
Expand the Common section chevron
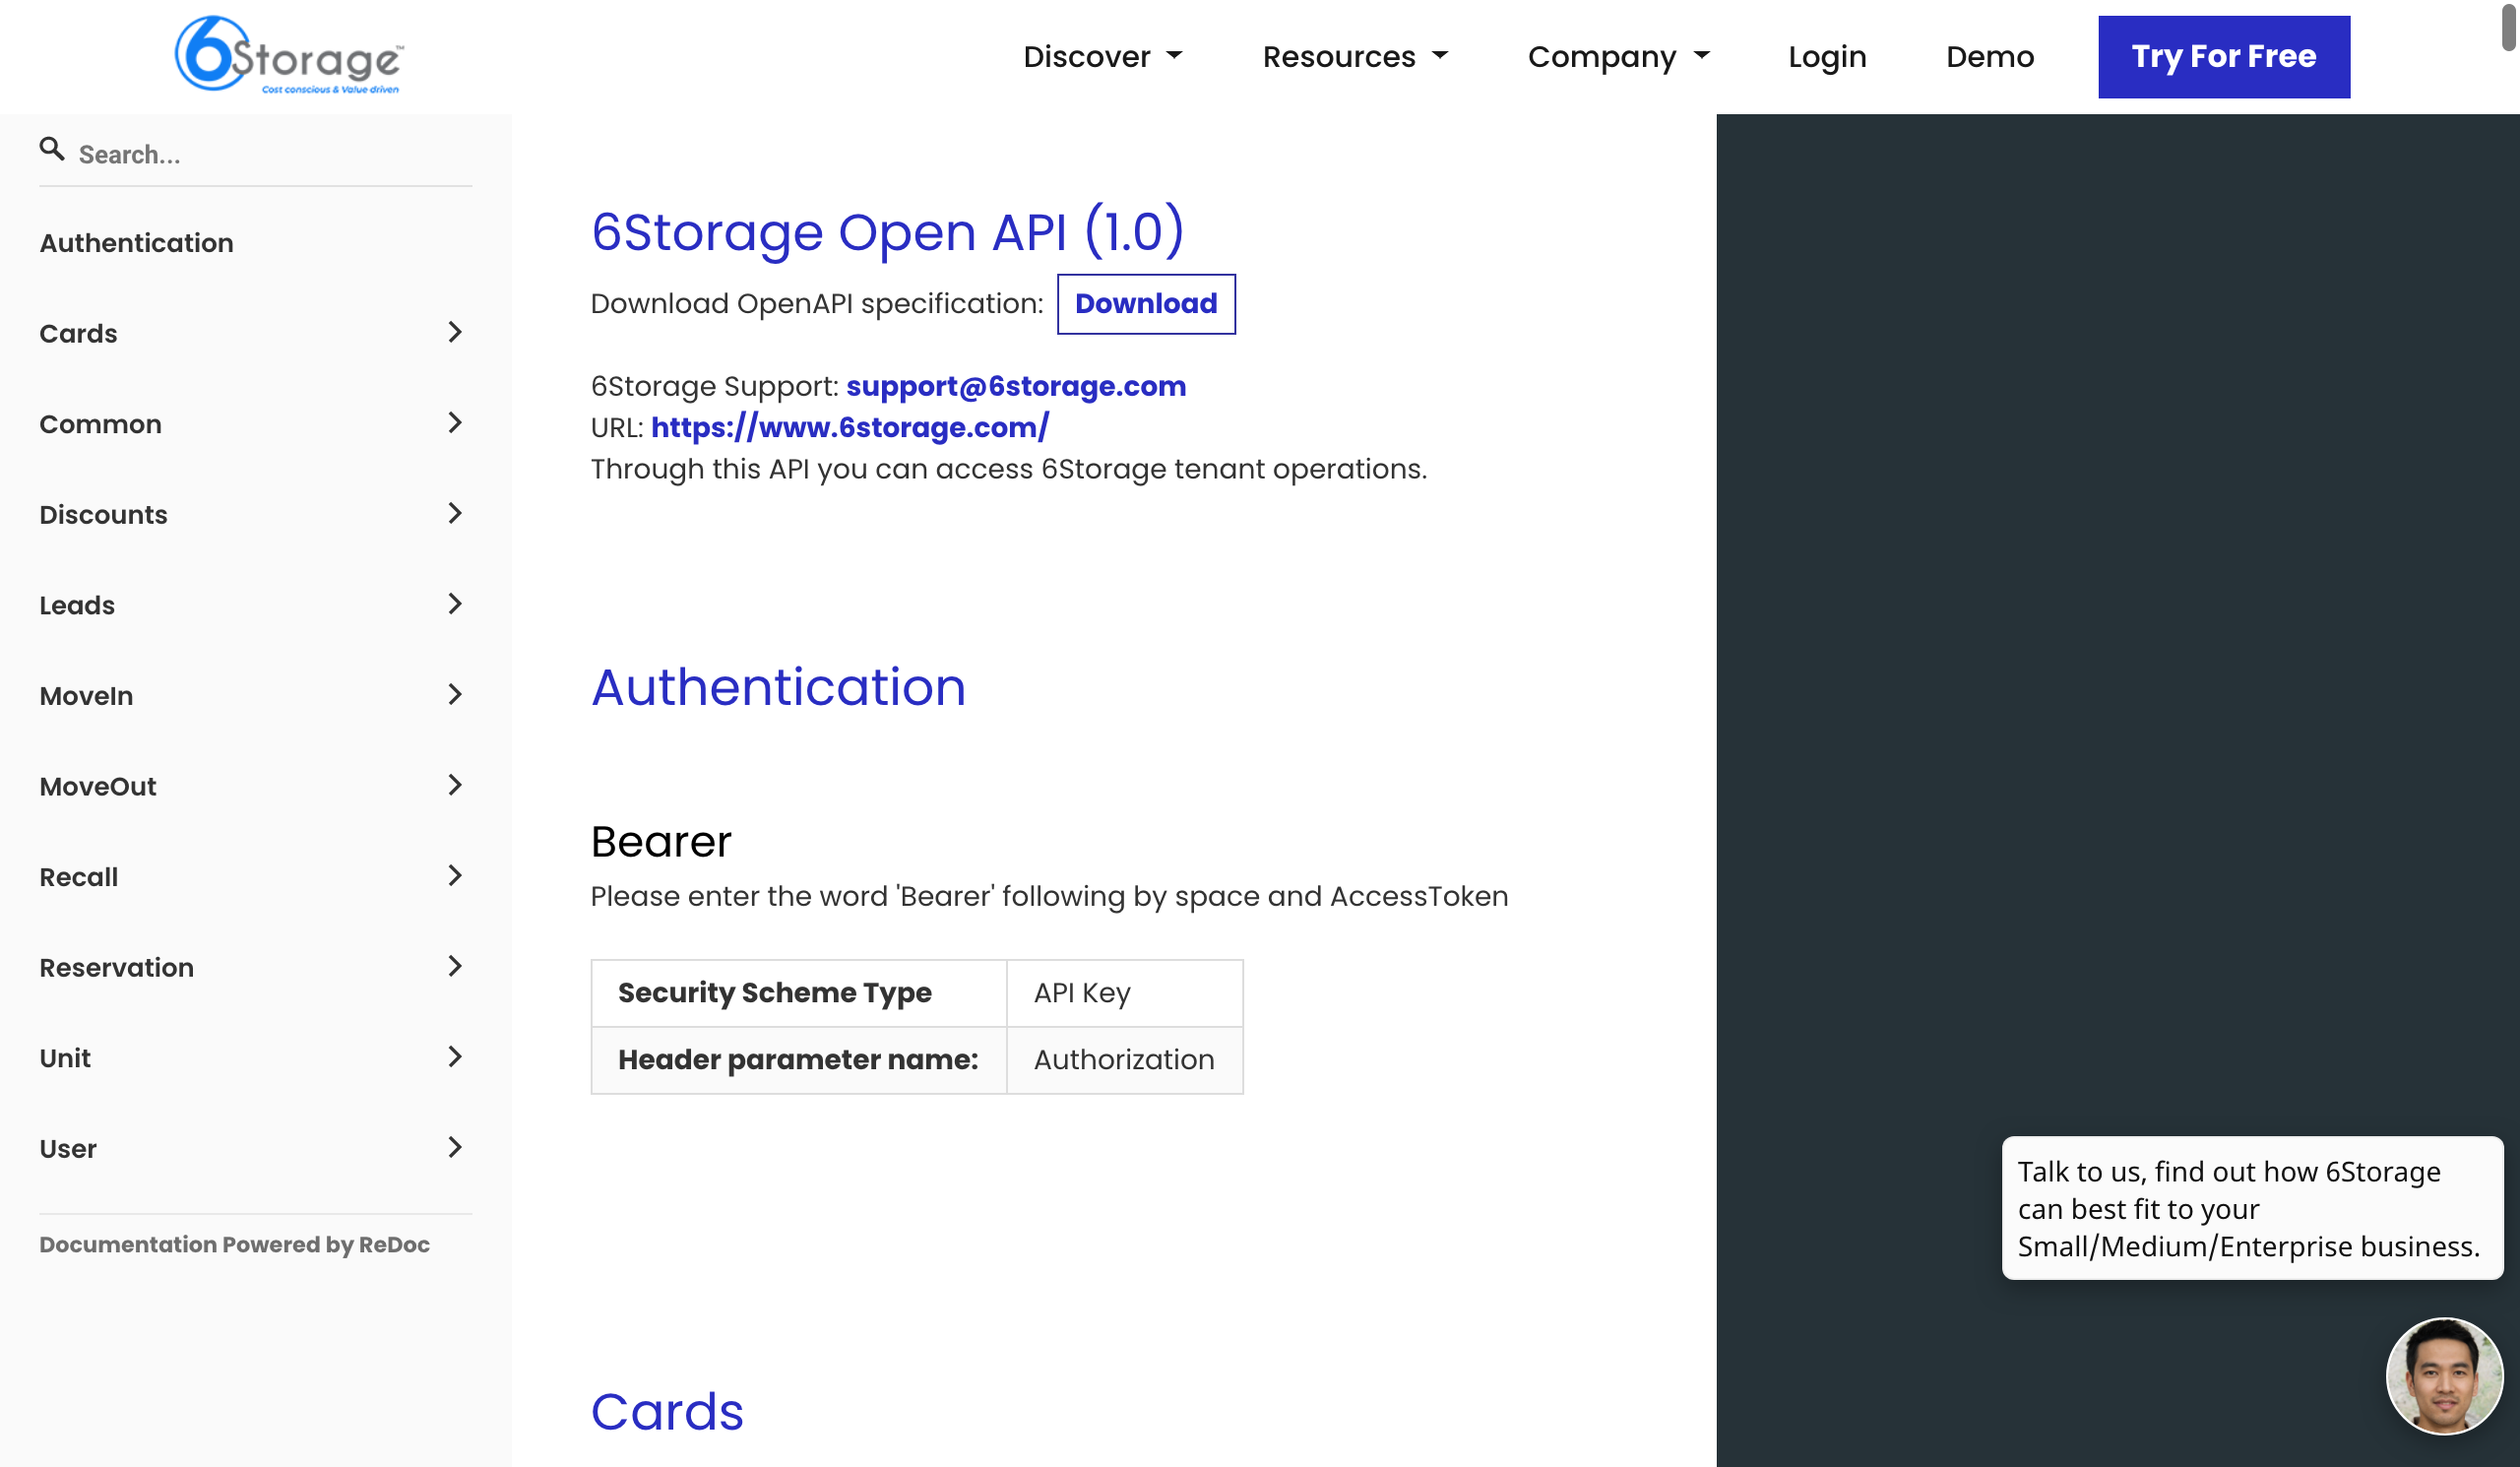pyautogui.click(x=455, y=423)
